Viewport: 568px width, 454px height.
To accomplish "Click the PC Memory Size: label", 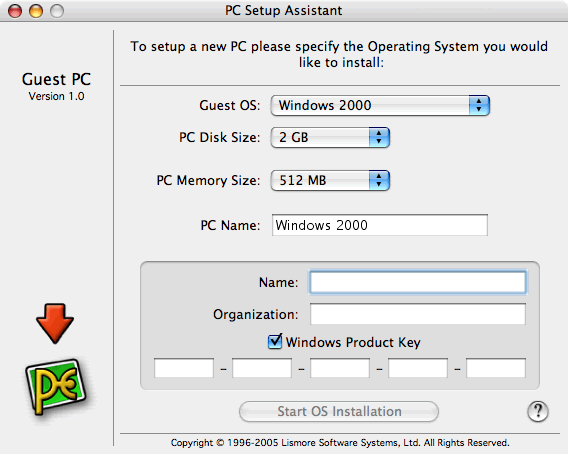I will point(208,180).
